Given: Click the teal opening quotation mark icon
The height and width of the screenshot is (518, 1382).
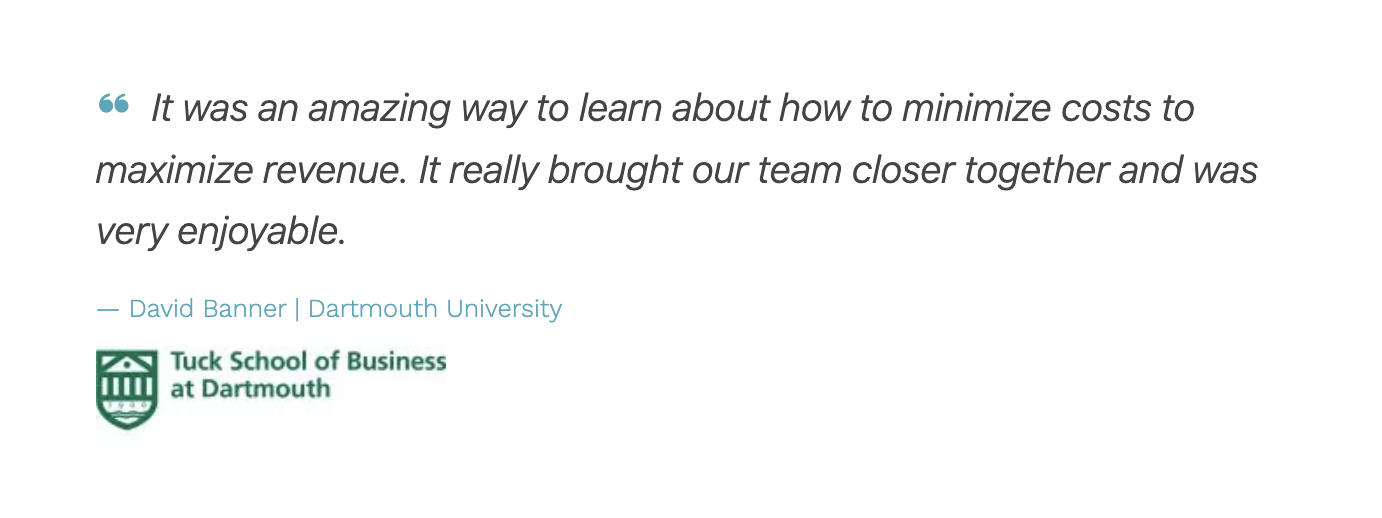Looking at the screenshot, I should pos(114,103).
